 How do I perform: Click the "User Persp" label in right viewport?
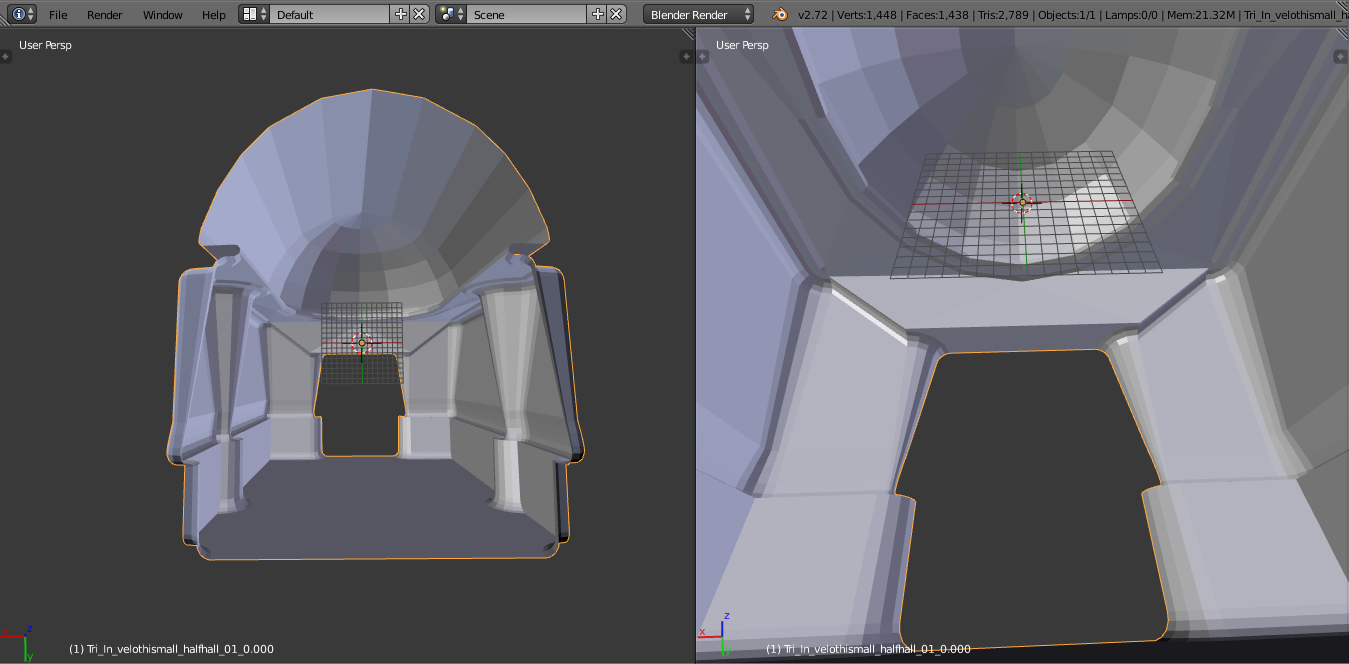point(743,45)
